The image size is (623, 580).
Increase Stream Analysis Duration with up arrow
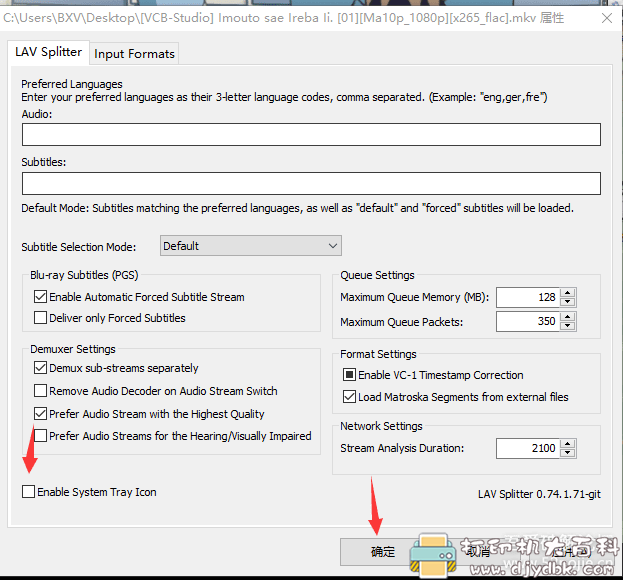[x=568, y=444]
